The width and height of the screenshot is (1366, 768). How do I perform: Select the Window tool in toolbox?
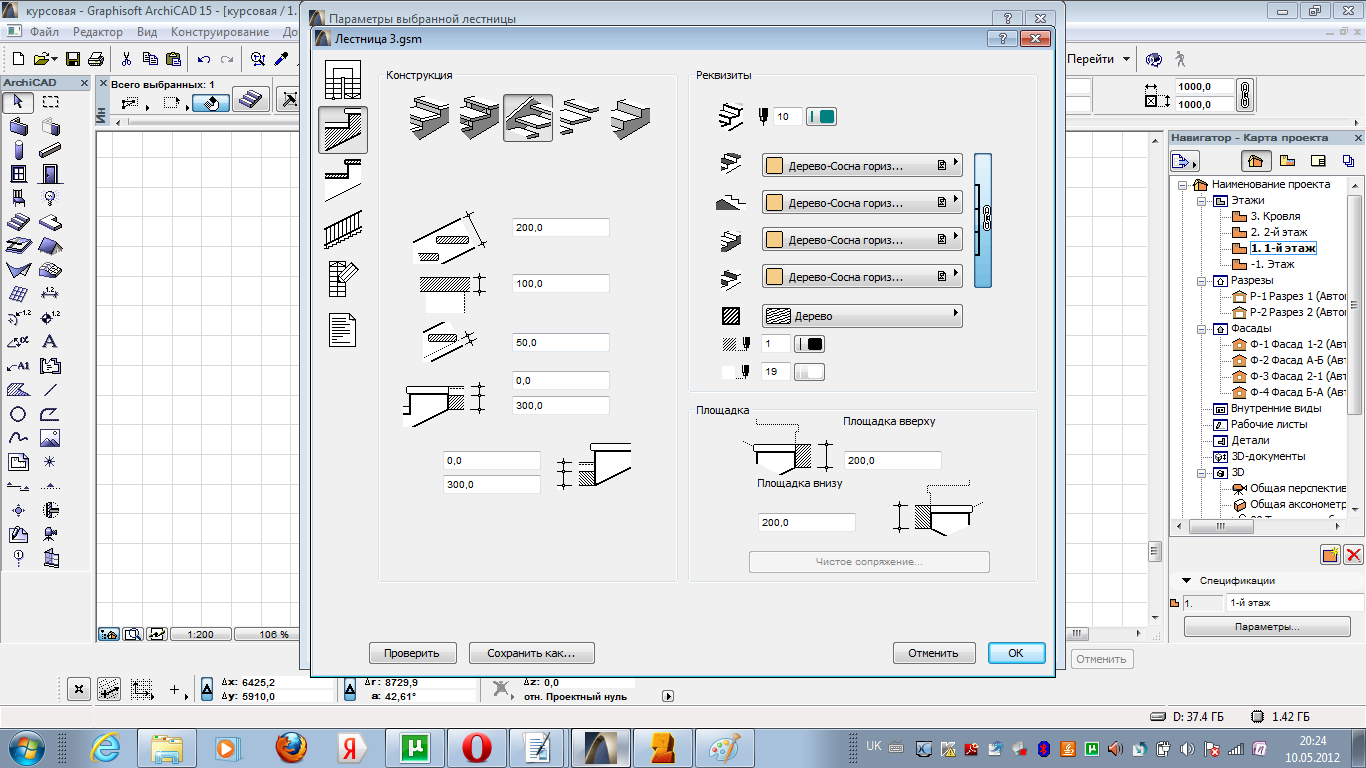click(18, 175)
